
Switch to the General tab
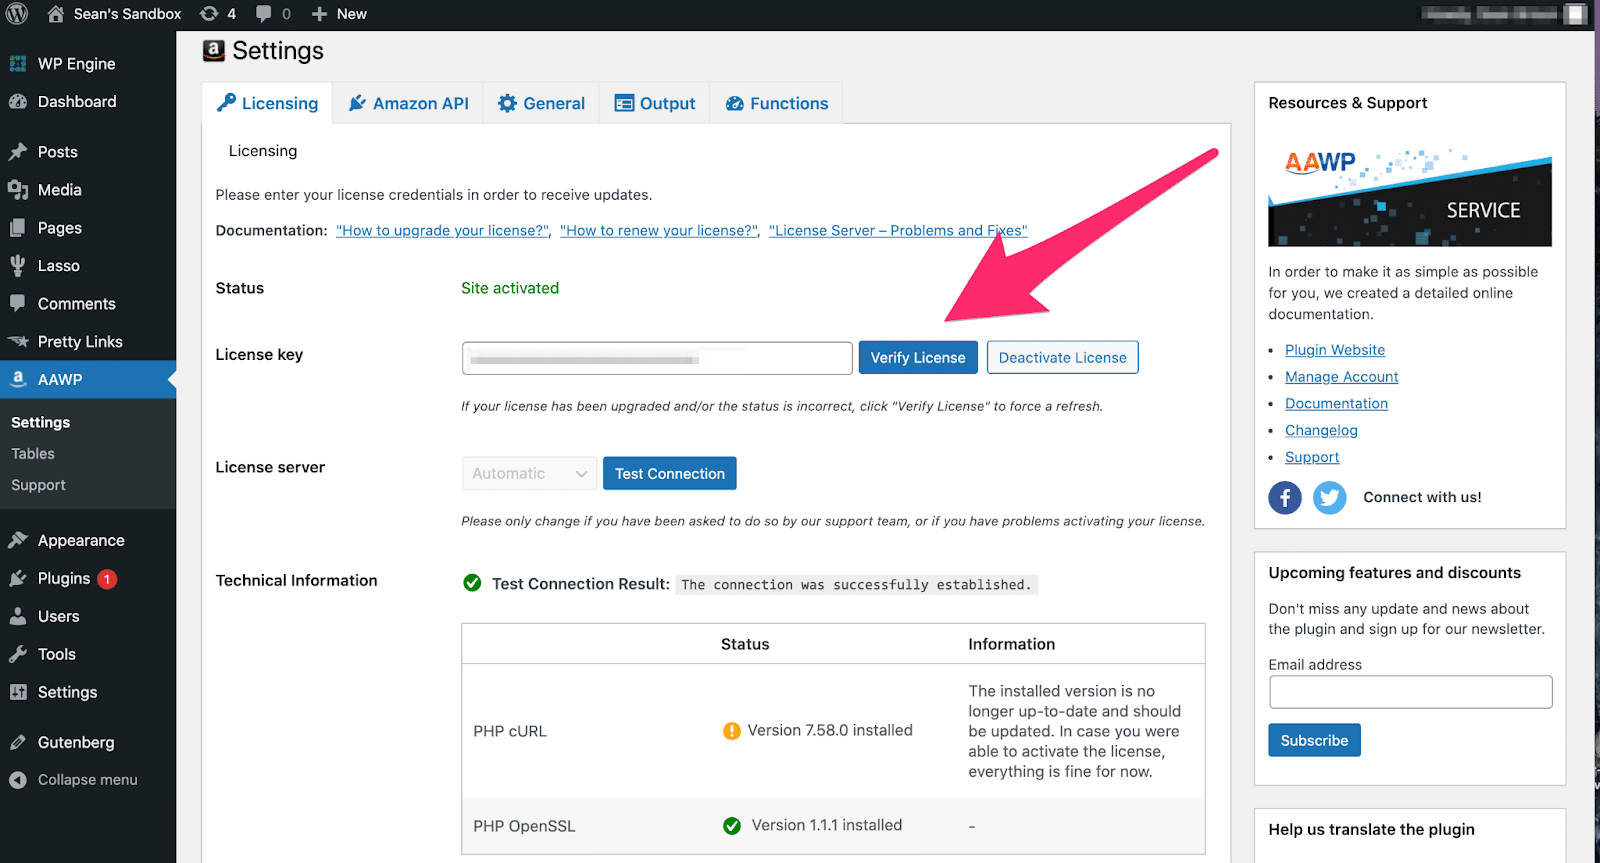[541, 103]
